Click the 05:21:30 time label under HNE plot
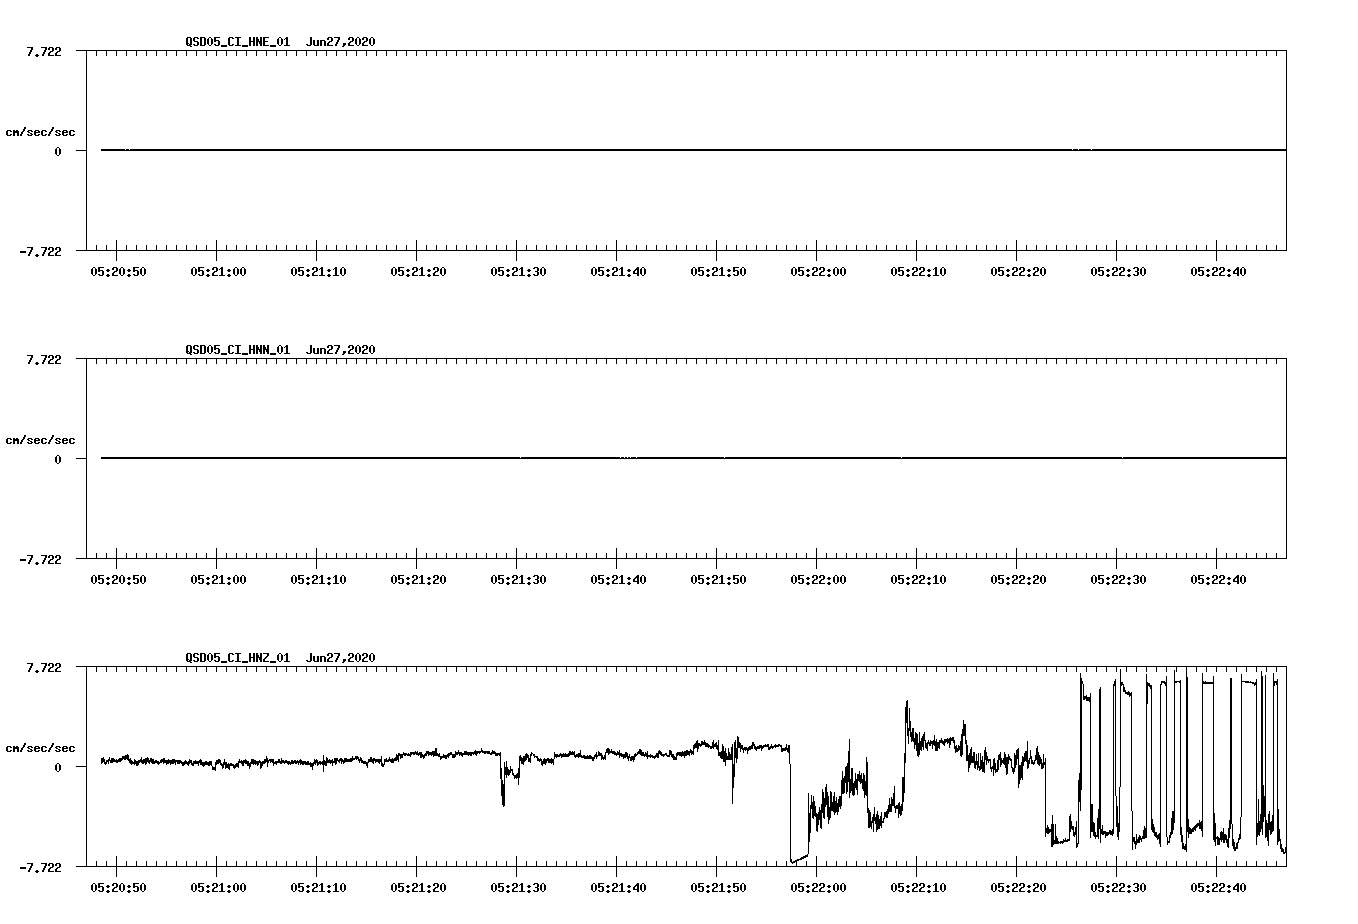This screenshot has width=1358, height=924. coord(518,272)
